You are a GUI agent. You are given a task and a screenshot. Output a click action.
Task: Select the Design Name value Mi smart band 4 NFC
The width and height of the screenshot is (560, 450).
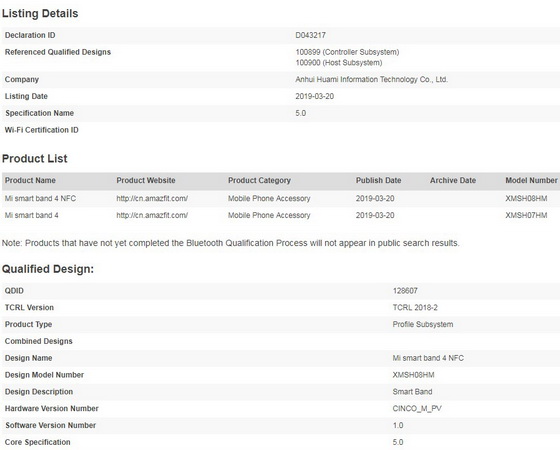pos(428,358)
